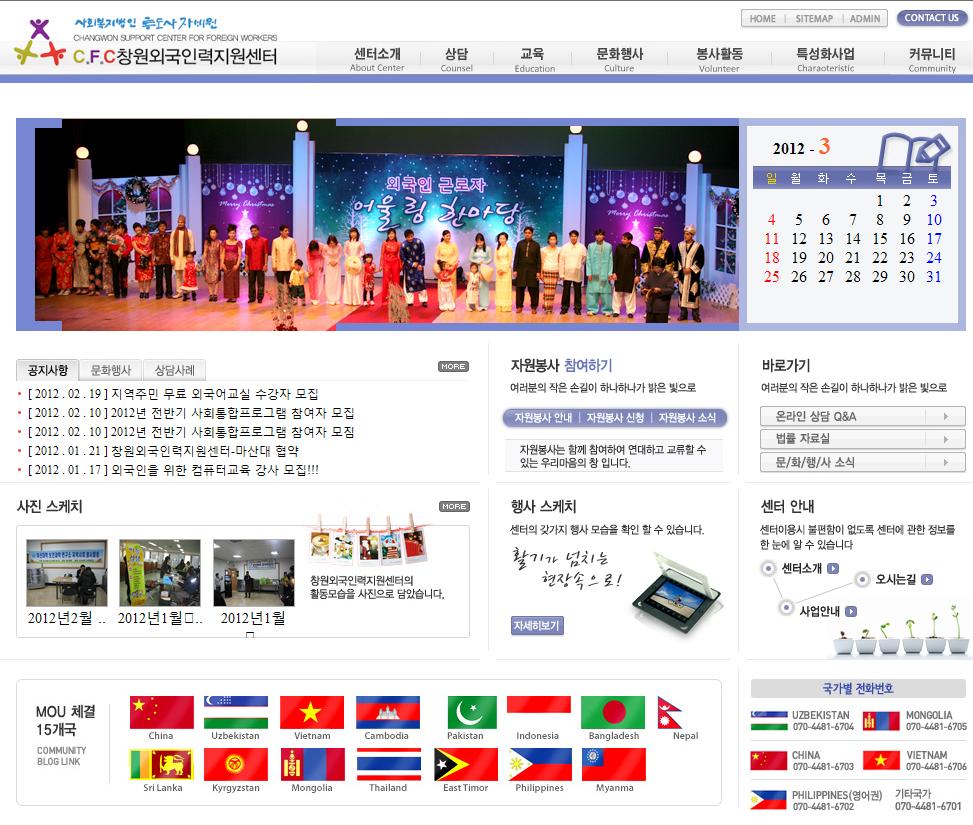Click the CFC center logo
This screenshot has height=825, width=973.
coord(146,42)
